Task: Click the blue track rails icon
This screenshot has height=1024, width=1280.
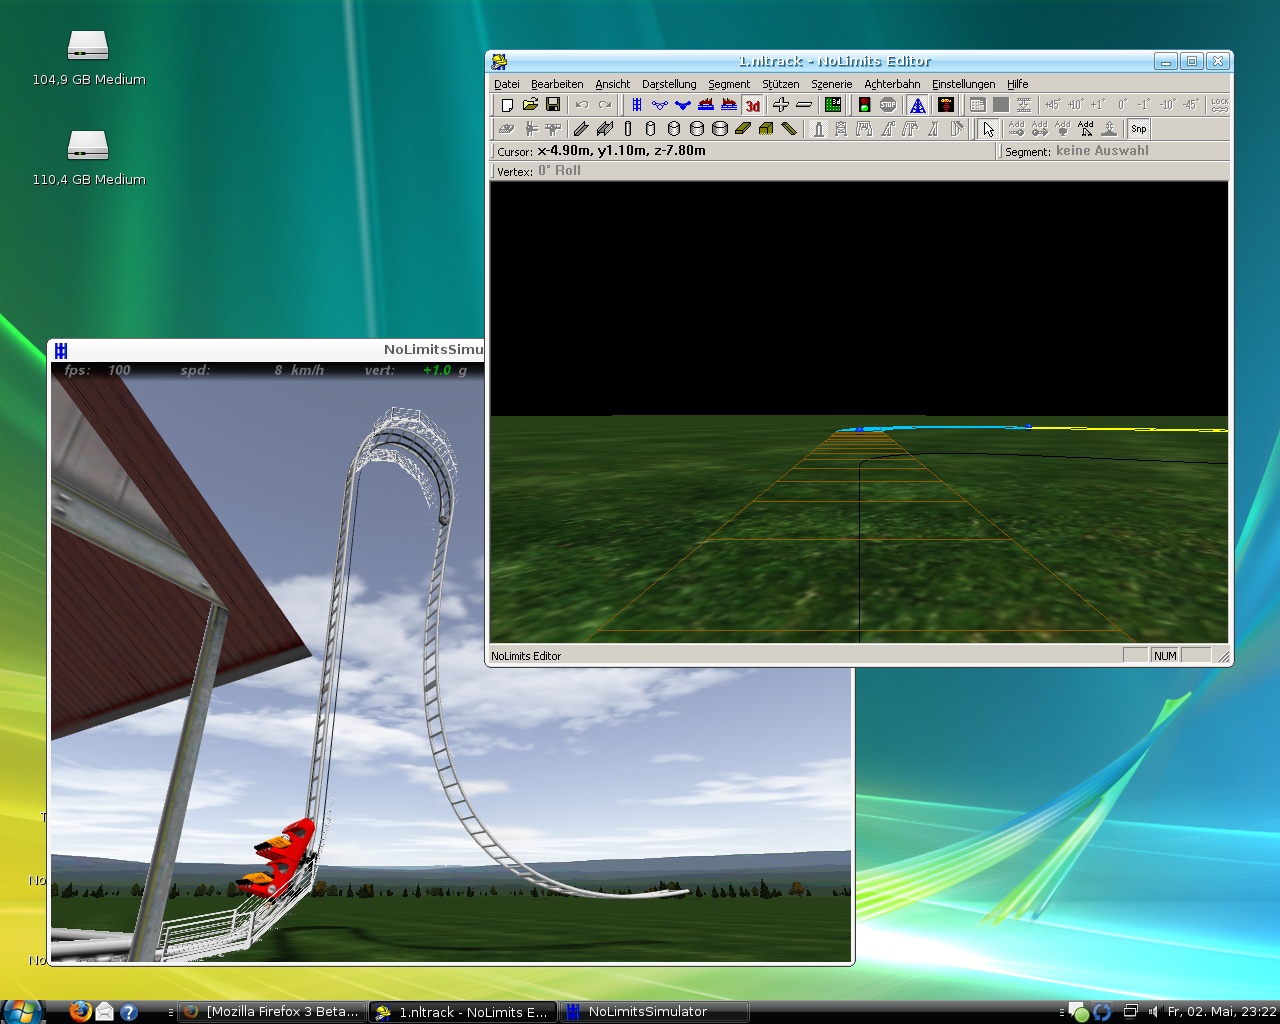Action: coord(637,105)
